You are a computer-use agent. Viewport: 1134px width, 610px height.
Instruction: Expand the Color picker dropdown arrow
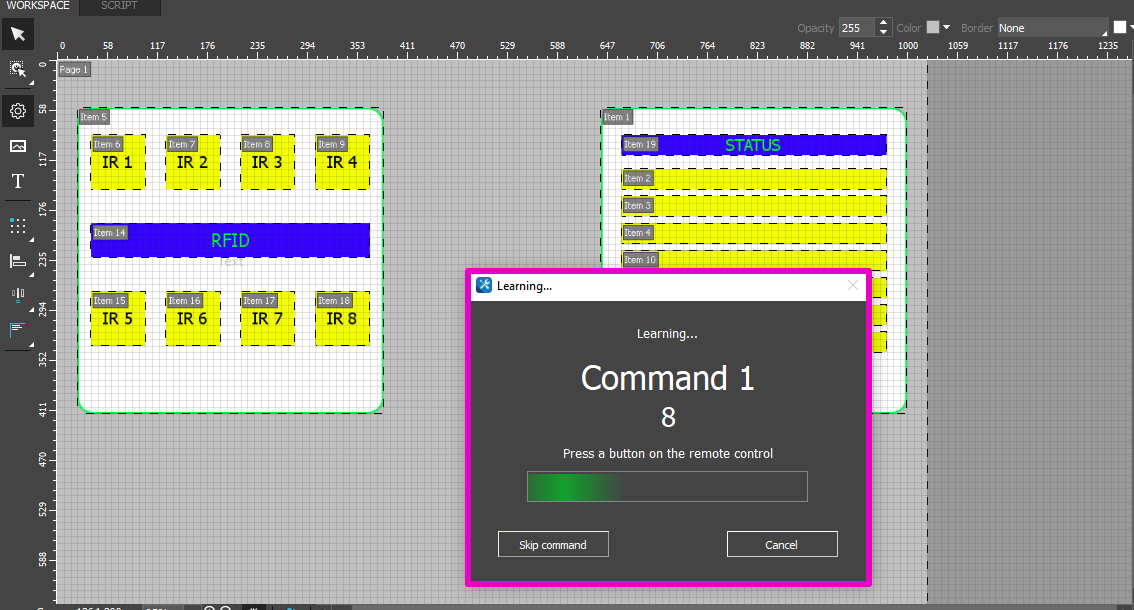point(946,28)
